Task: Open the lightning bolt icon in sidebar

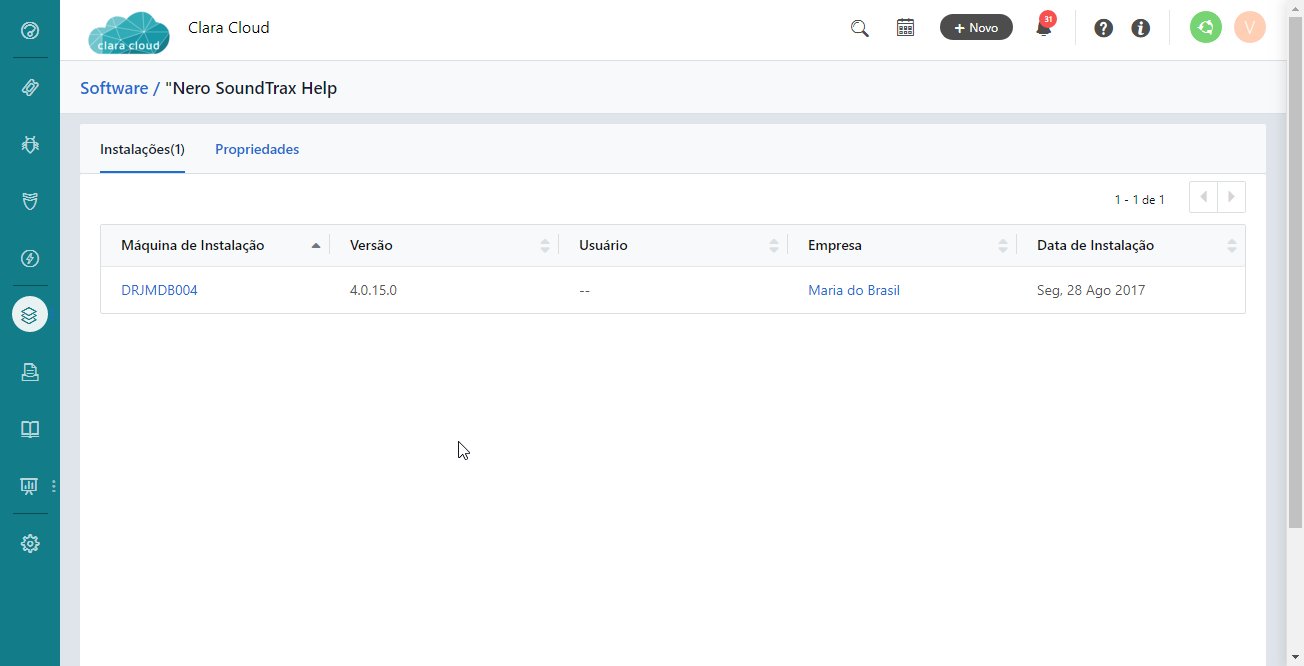Action: pos(30,259)
